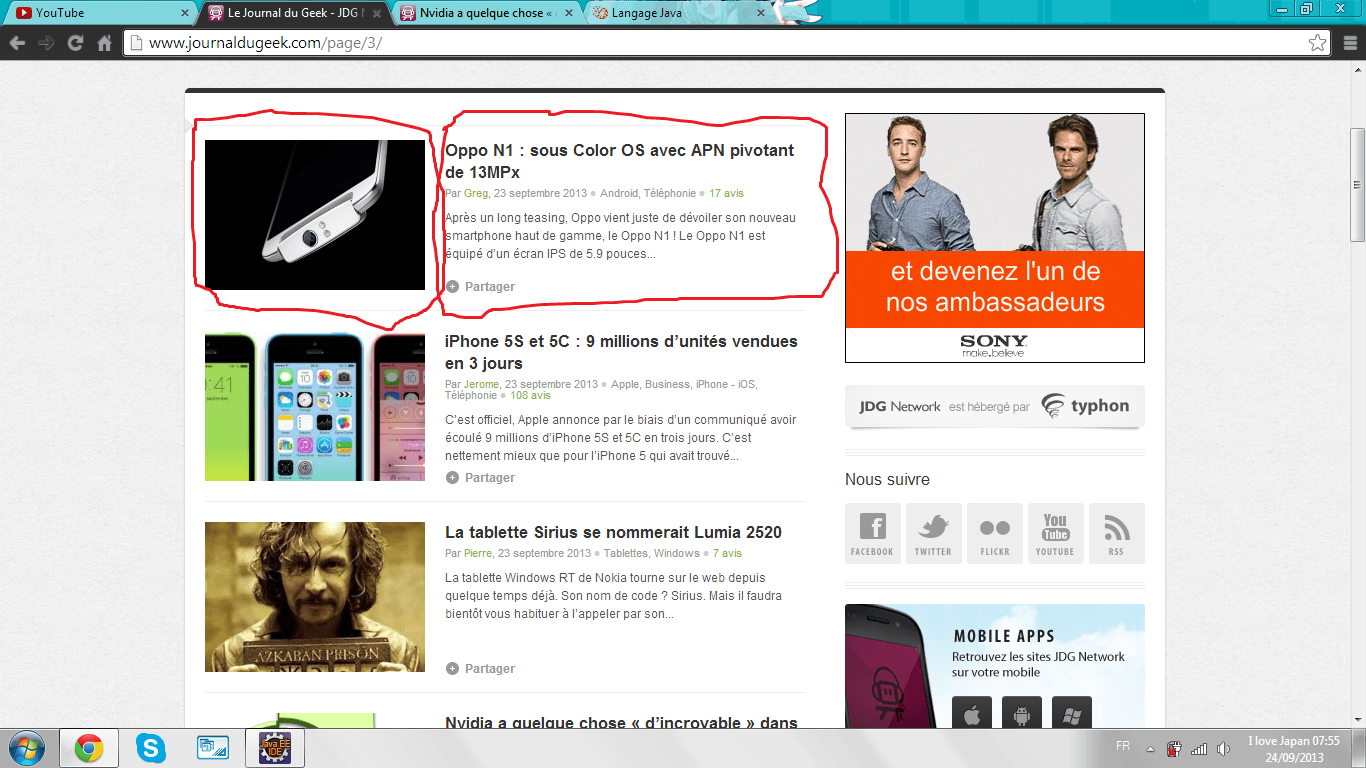
Task: Click the Android mobile app icon
Action: [1021, 713]
